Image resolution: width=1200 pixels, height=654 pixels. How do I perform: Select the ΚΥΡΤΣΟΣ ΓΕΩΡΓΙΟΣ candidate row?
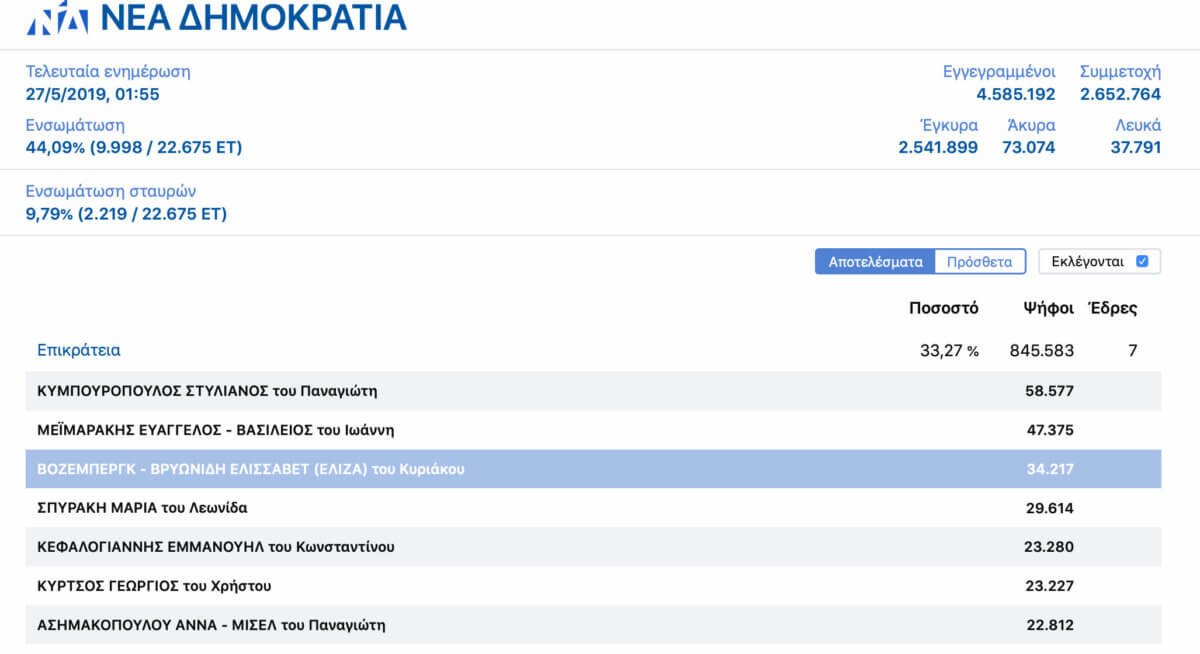point(594,586)
